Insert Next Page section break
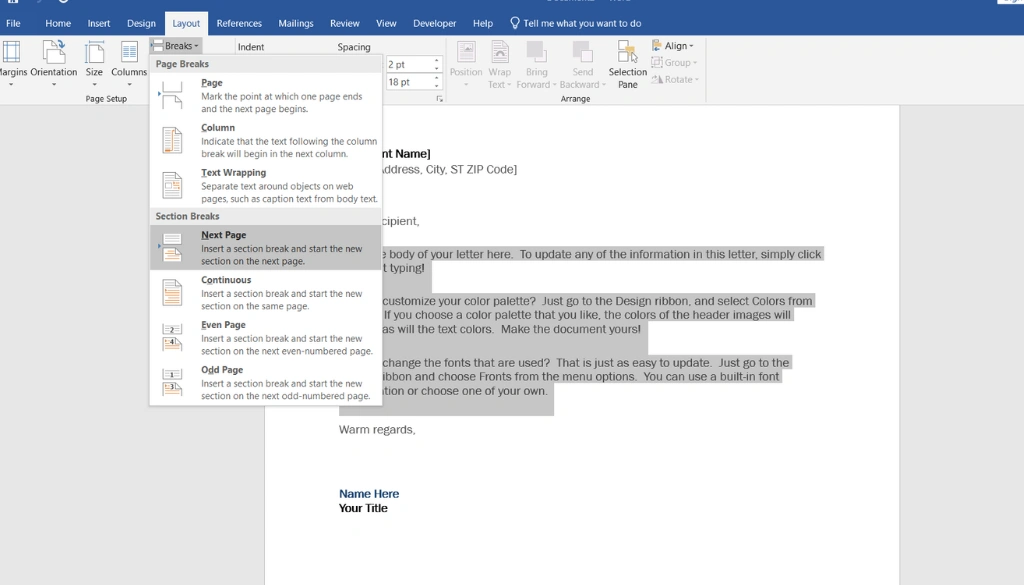Screen dimensions: 1024x585 point(266,247)
